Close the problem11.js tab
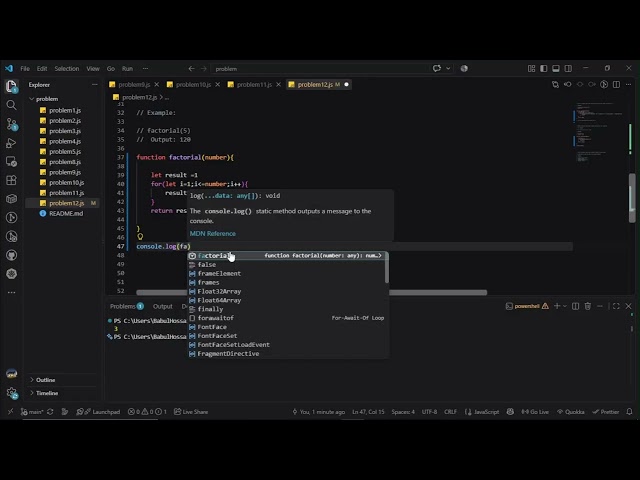 278,84
